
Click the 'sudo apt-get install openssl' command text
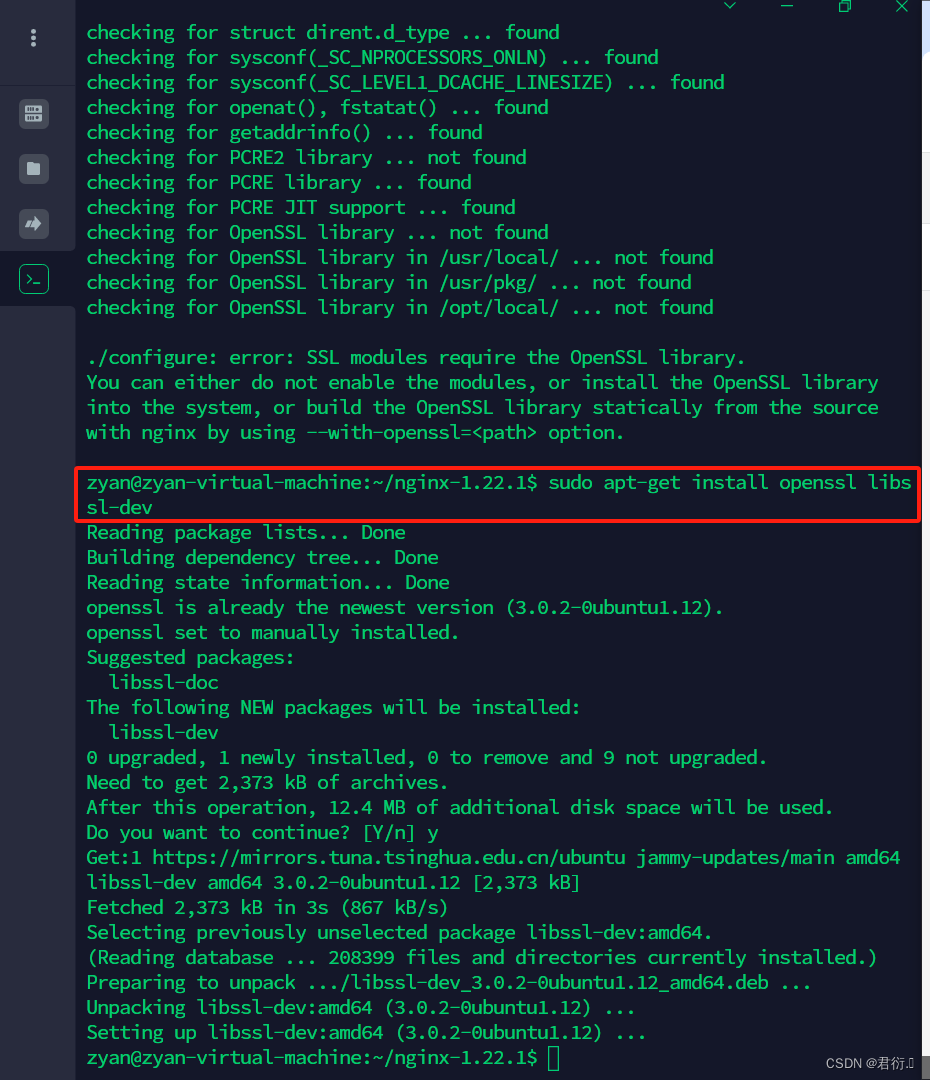[702, 482]
